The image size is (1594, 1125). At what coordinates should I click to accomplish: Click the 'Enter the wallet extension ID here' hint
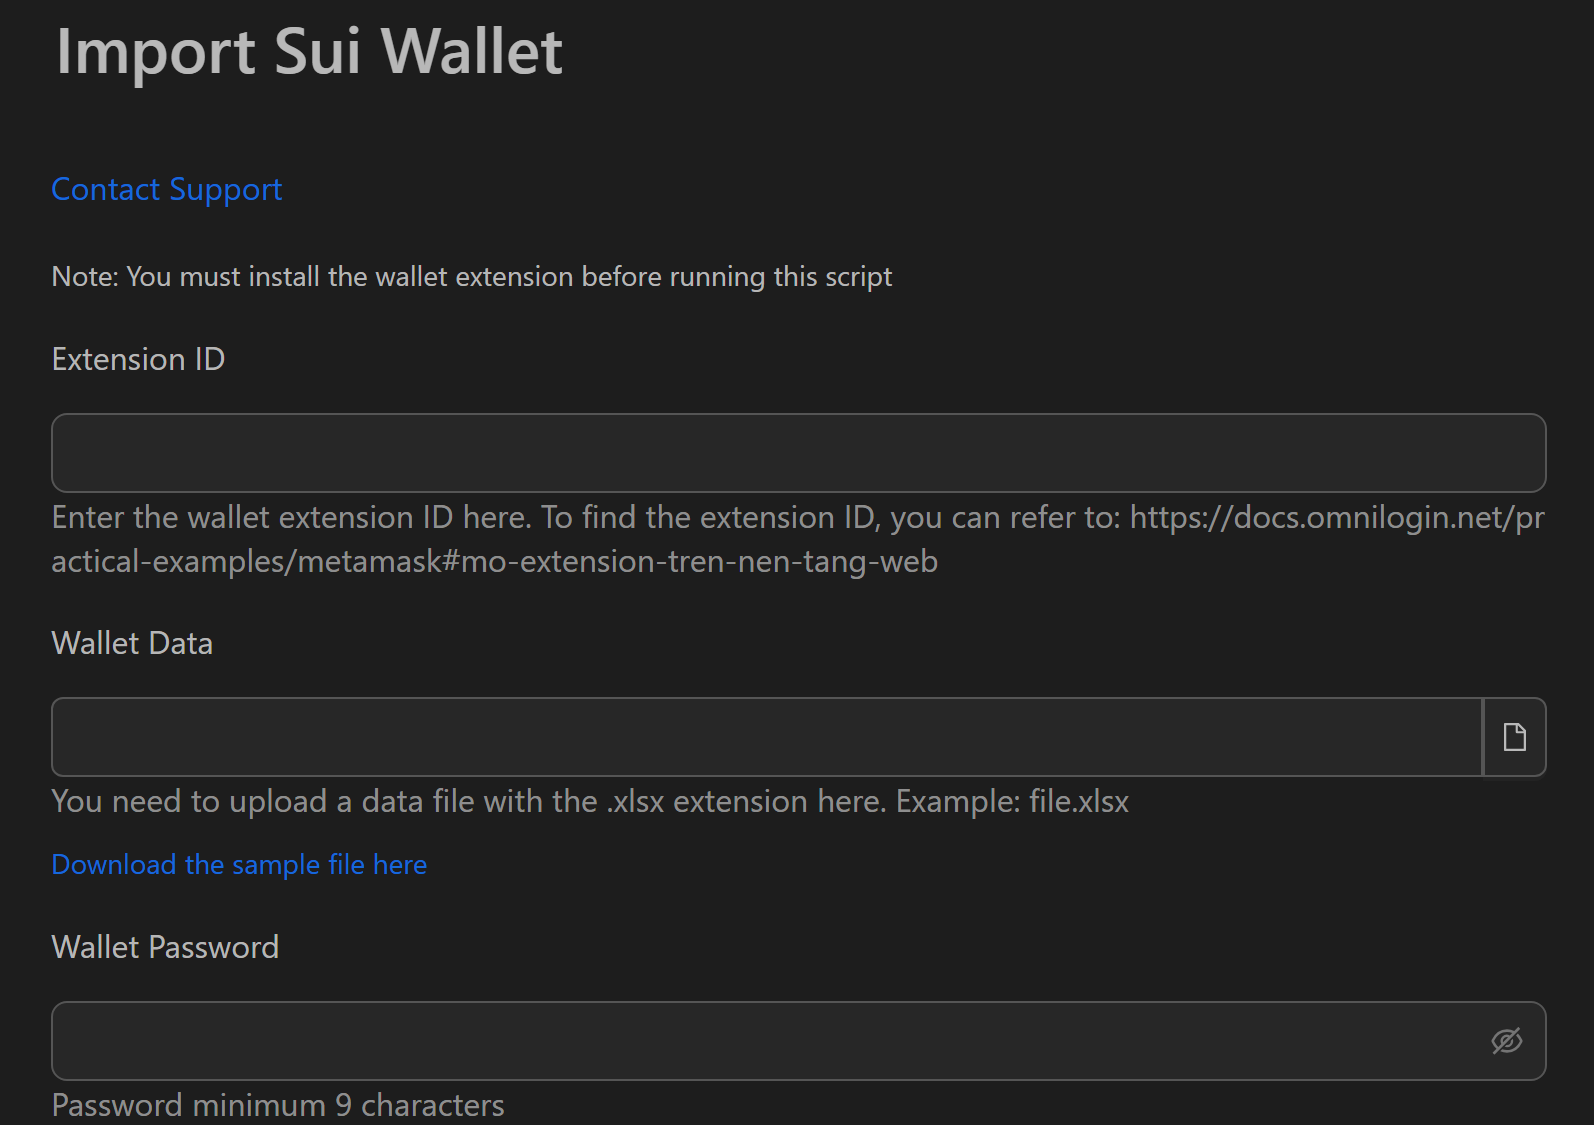click(x=291, y=517)
